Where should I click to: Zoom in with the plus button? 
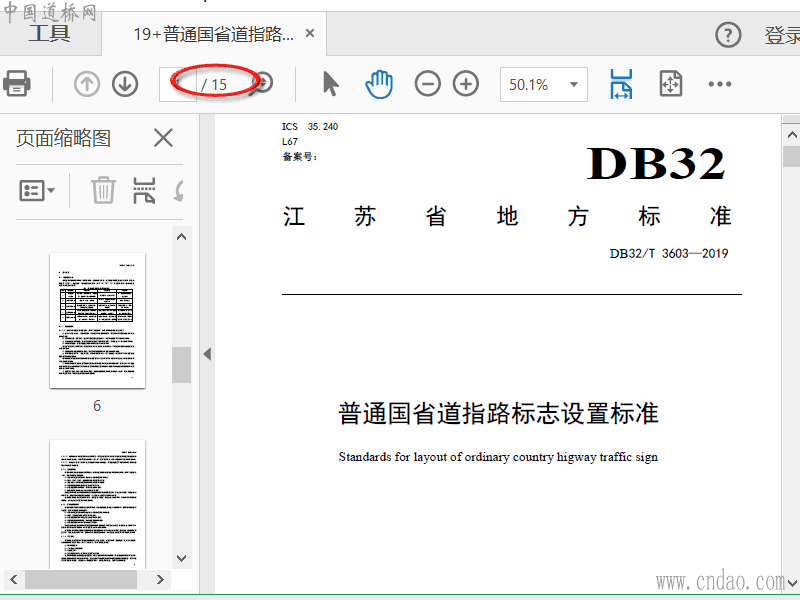(466, 84)
